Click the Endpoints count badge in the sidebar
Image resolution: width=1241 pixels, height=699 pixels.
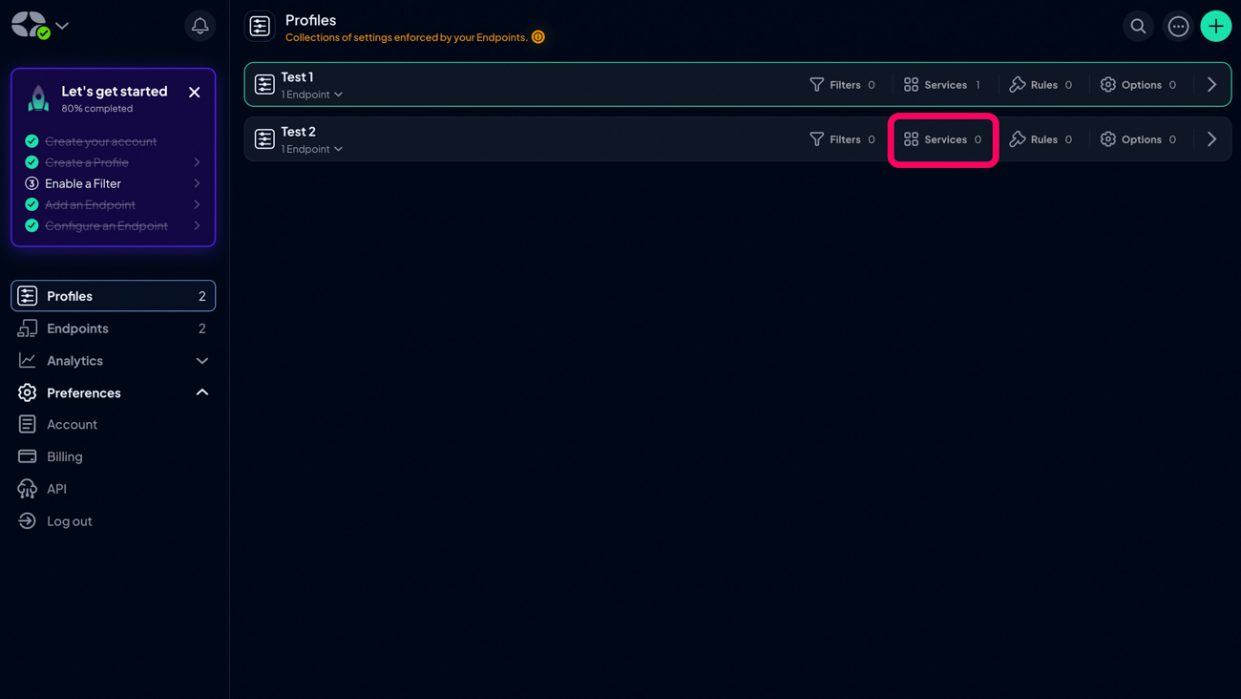coord(202,328)
